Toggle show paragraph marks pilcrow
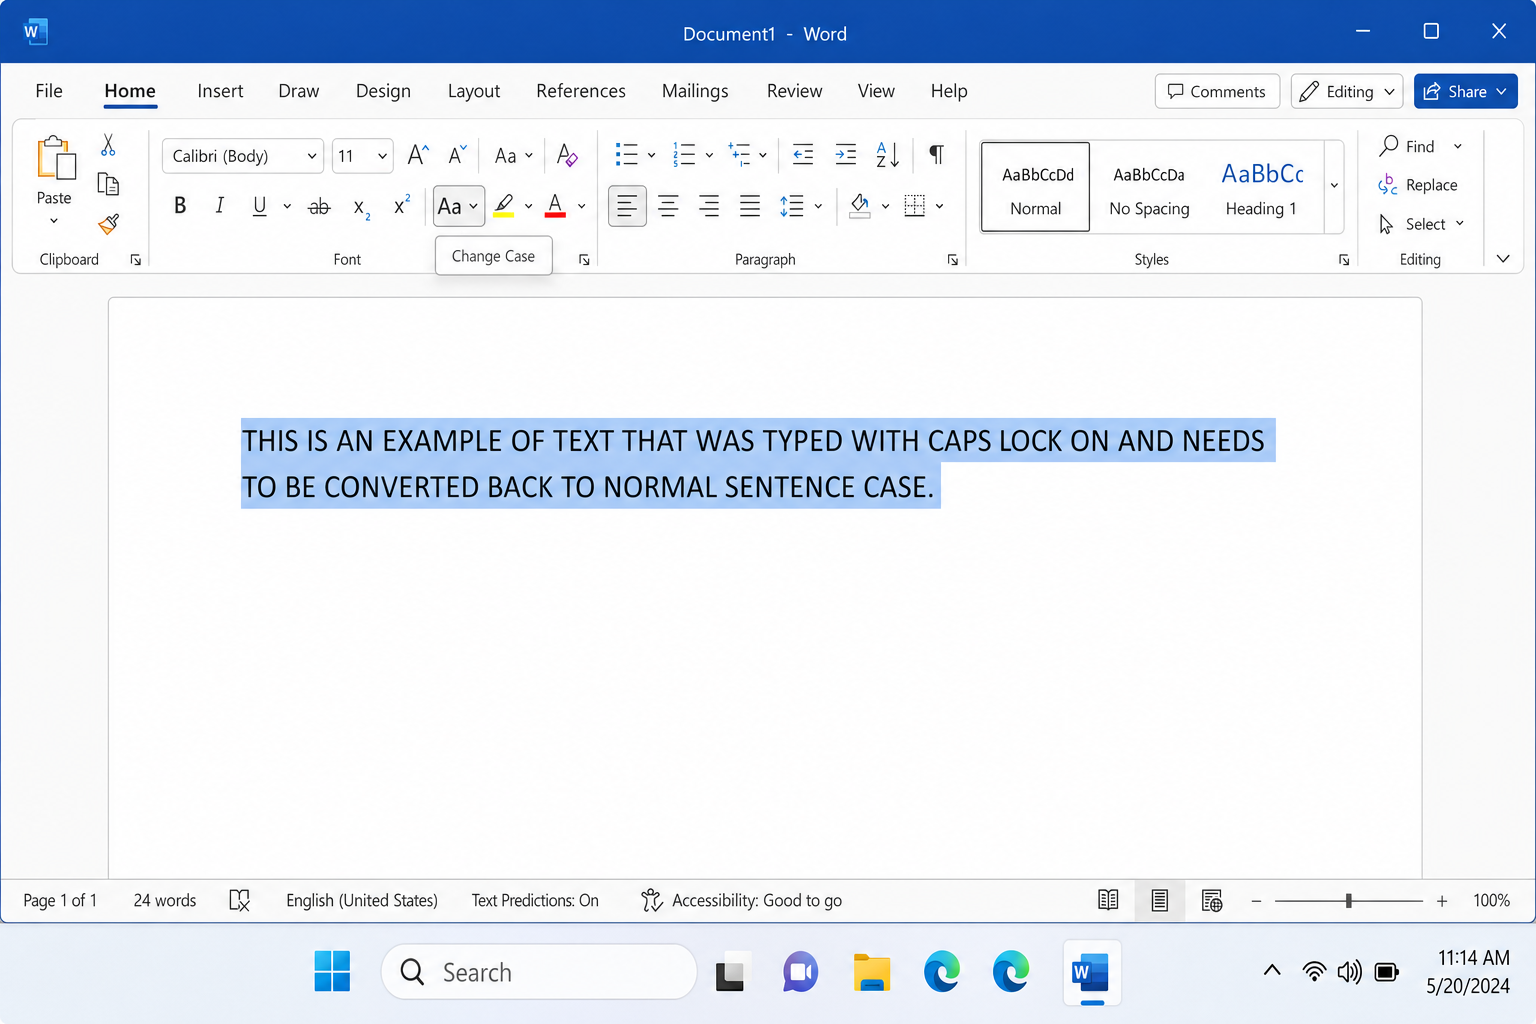 coord(936,154)
